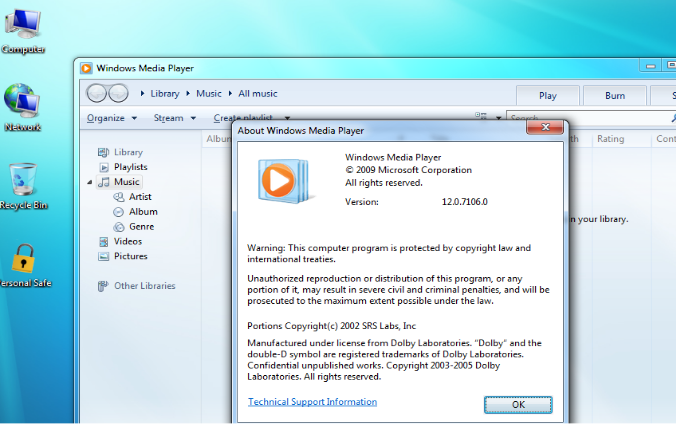
Task: Click the OK button in About dialog
Action: (x=518, y=404)
